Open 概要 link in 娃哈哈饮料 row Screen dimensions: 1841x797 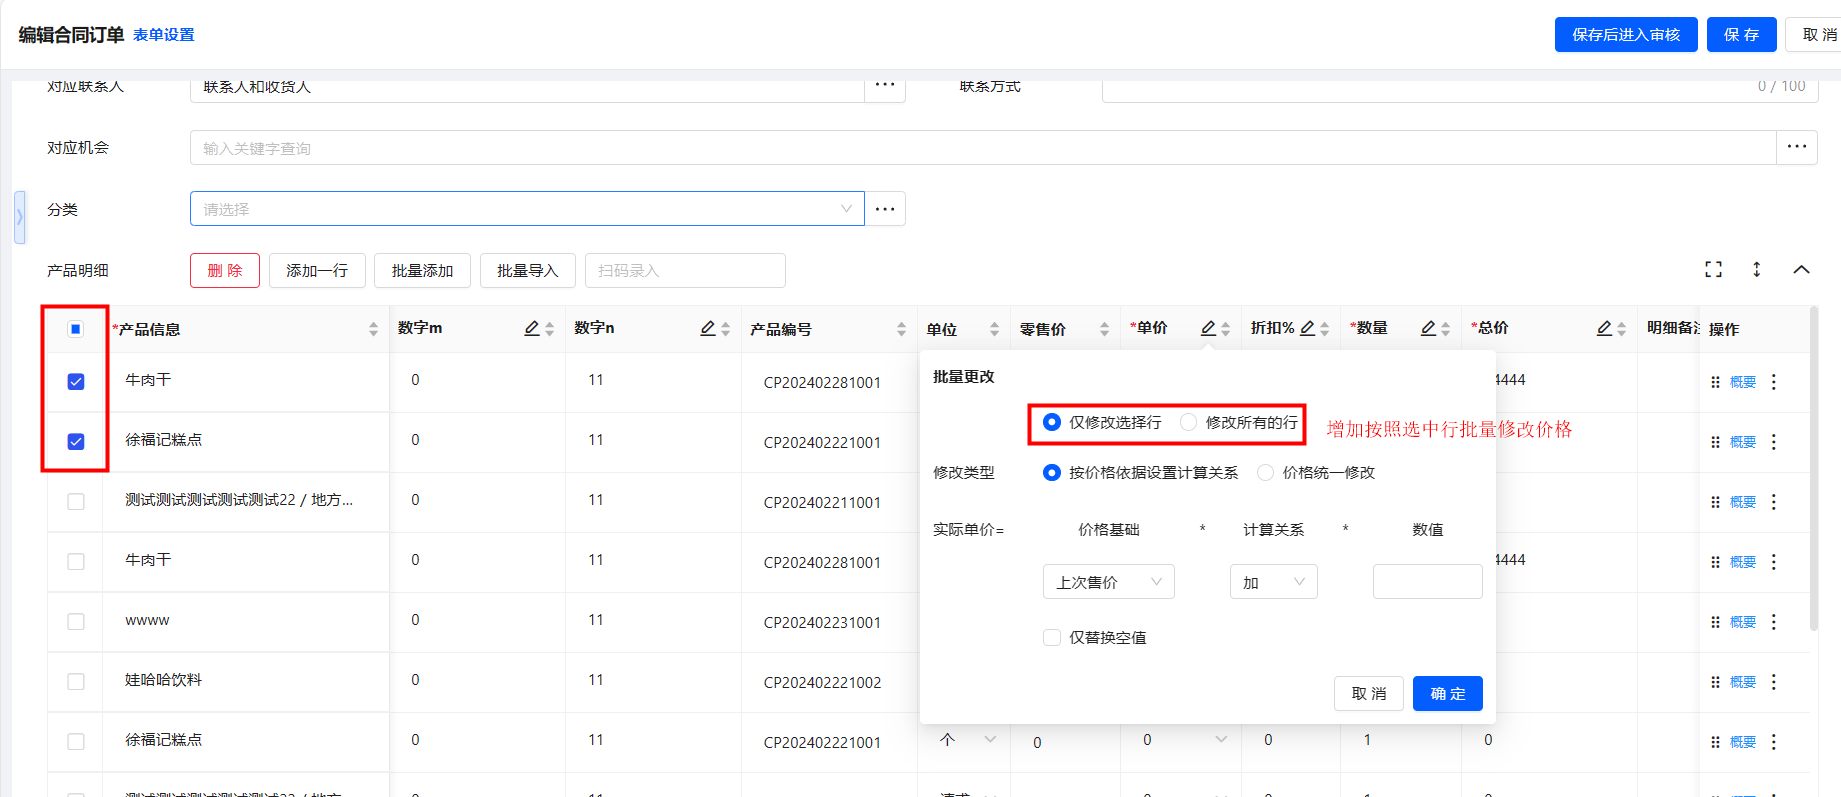[x=1743, y=682]
